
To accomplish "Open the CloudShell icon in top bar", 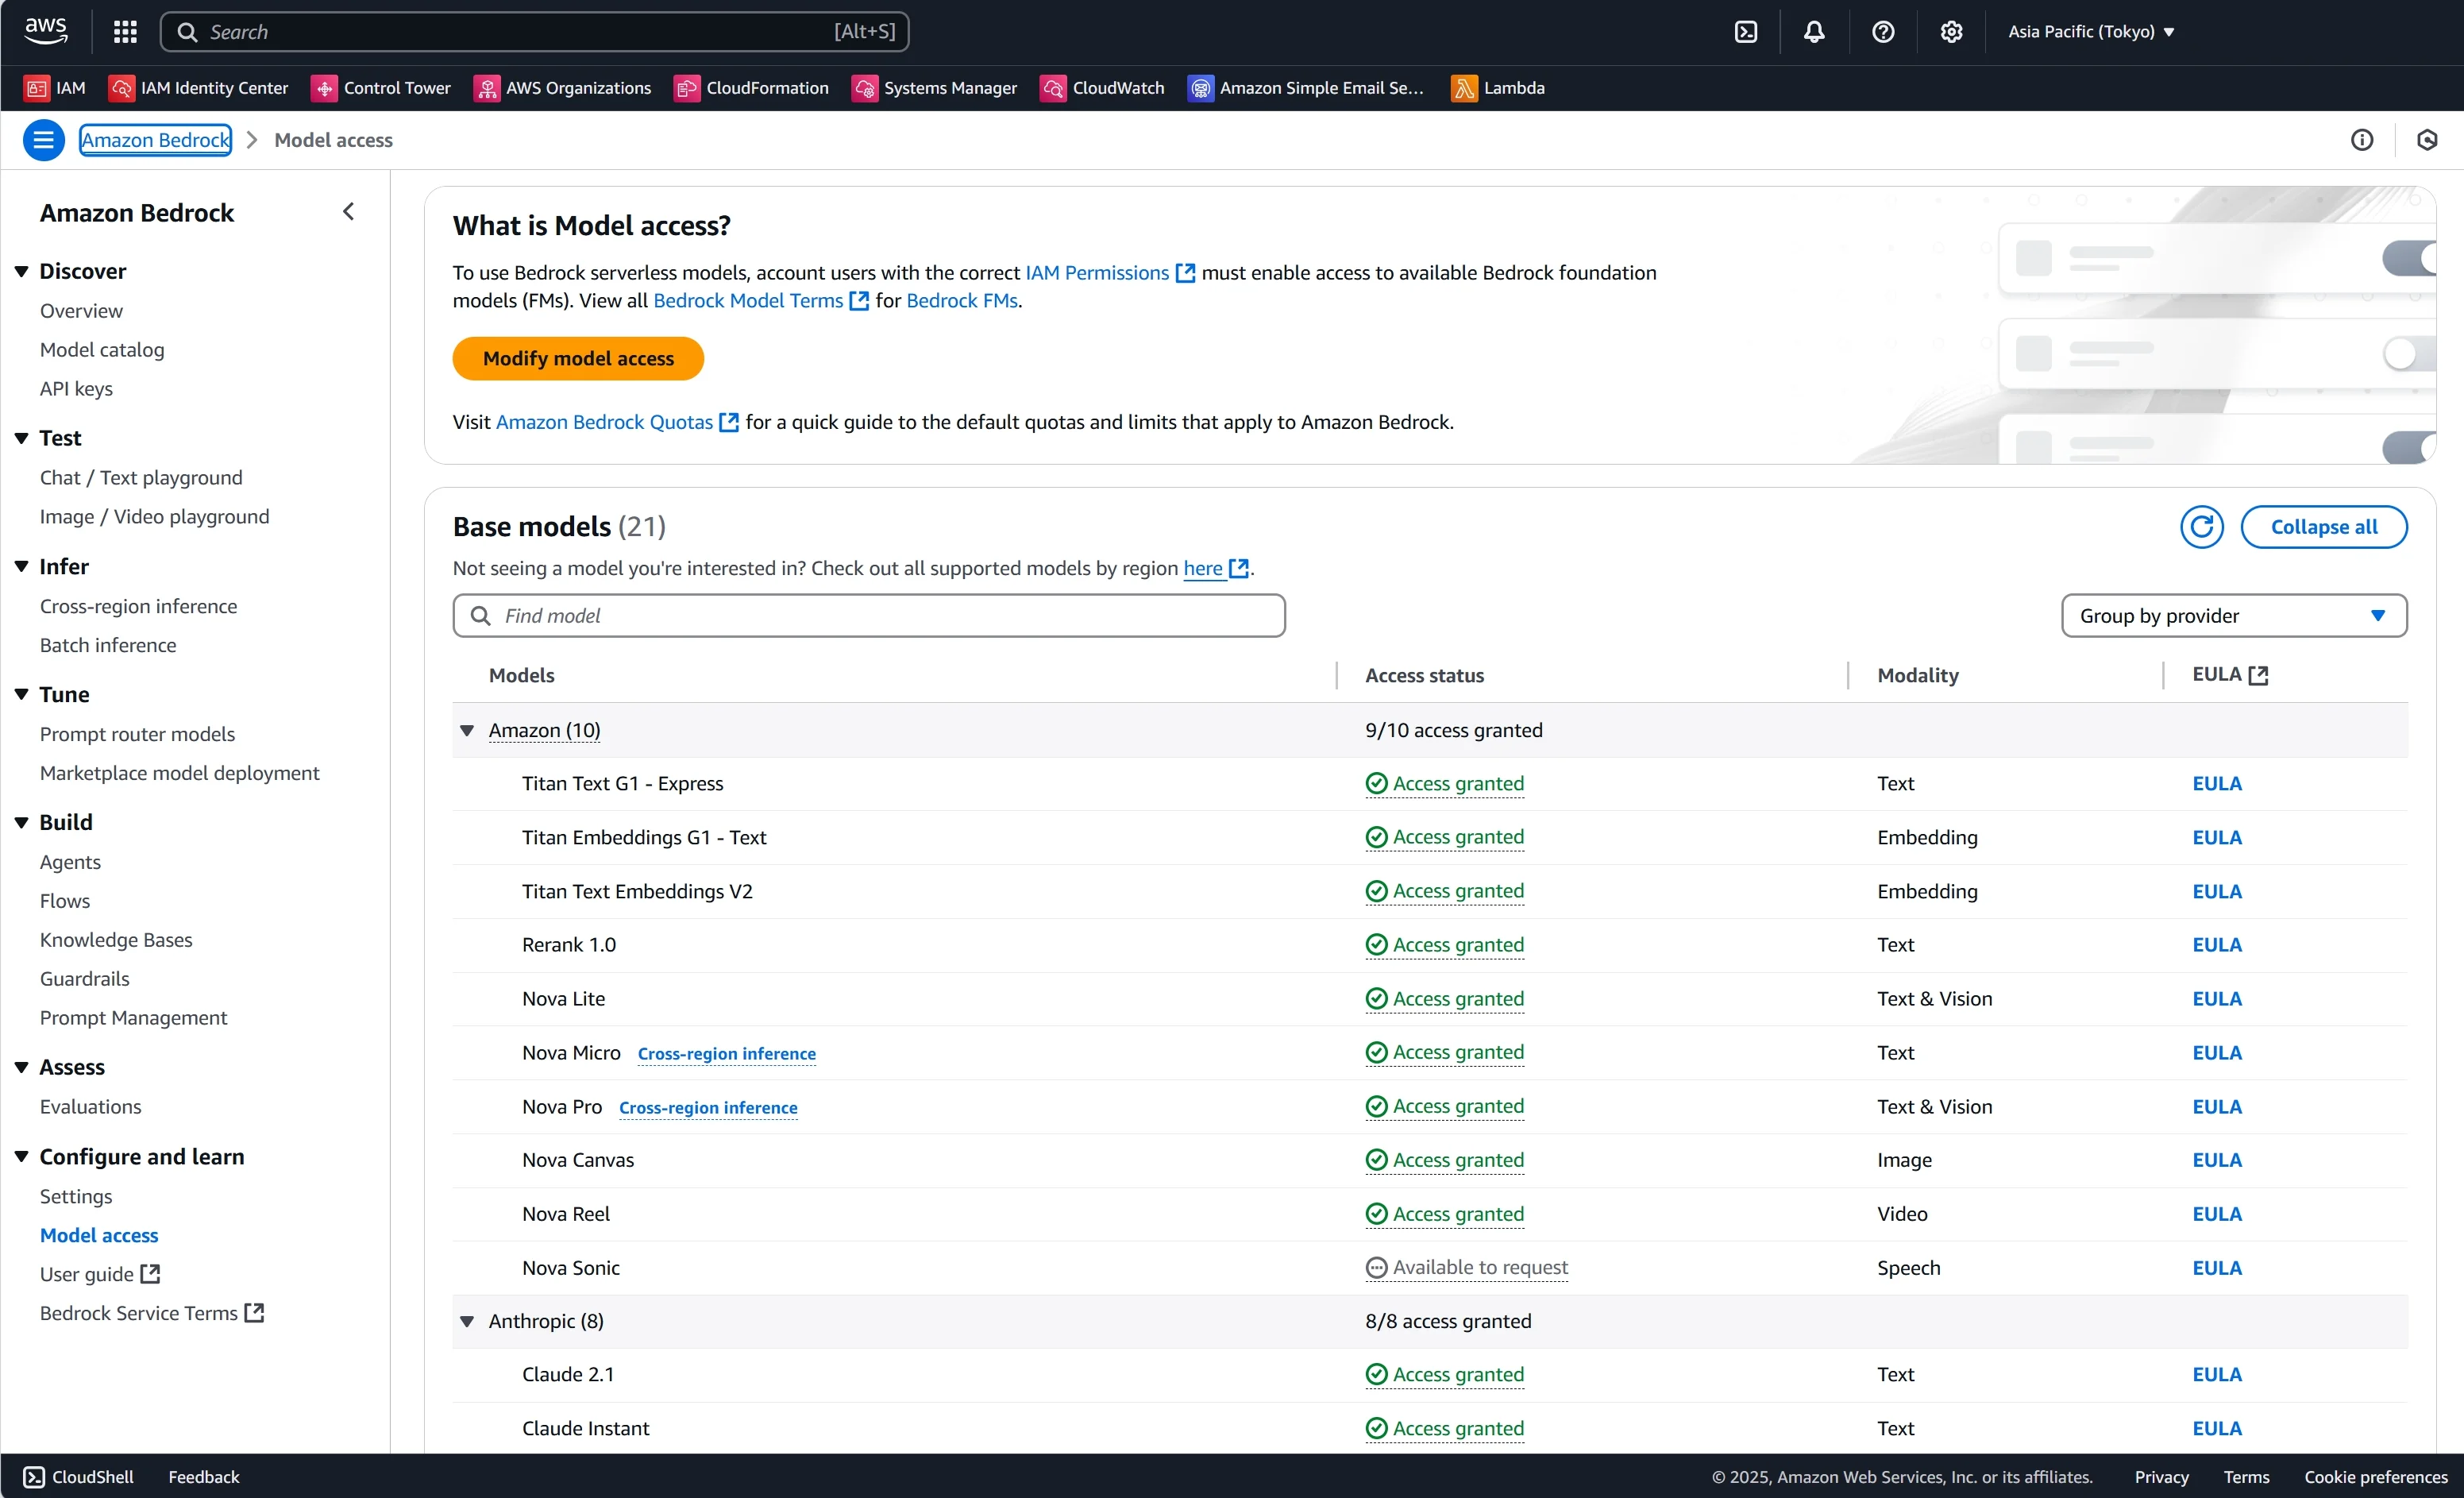I will click(x=1746, y=32).
